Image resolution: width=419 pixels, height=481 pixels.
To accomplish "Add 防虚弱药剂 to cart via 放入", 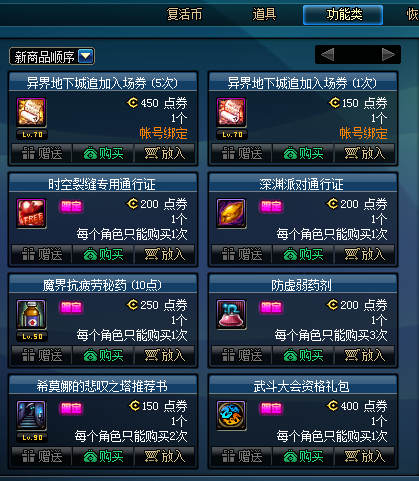I will pos(365,356).
